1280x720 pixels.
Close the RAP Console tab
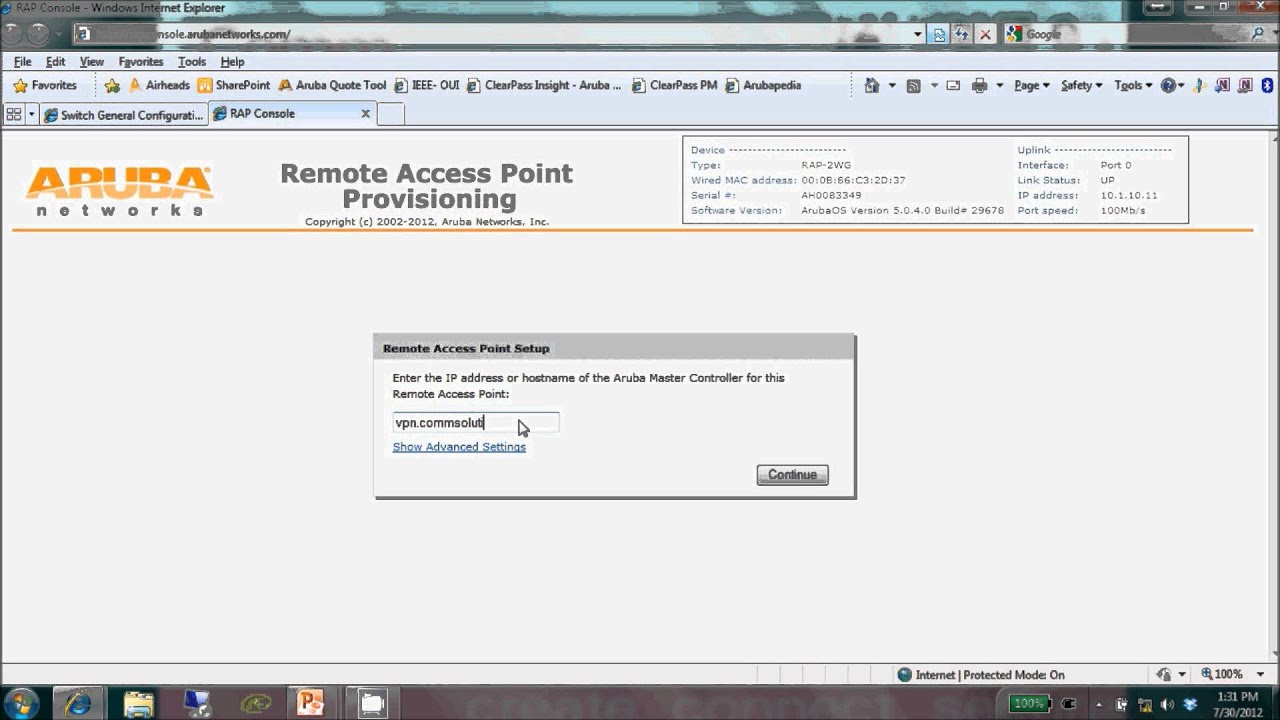(x=365, y=114)
